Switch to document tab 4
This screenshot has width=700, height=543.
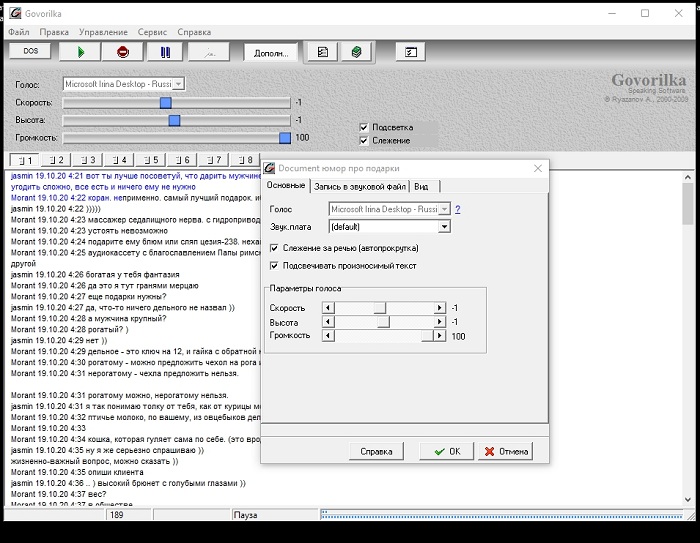119,160
